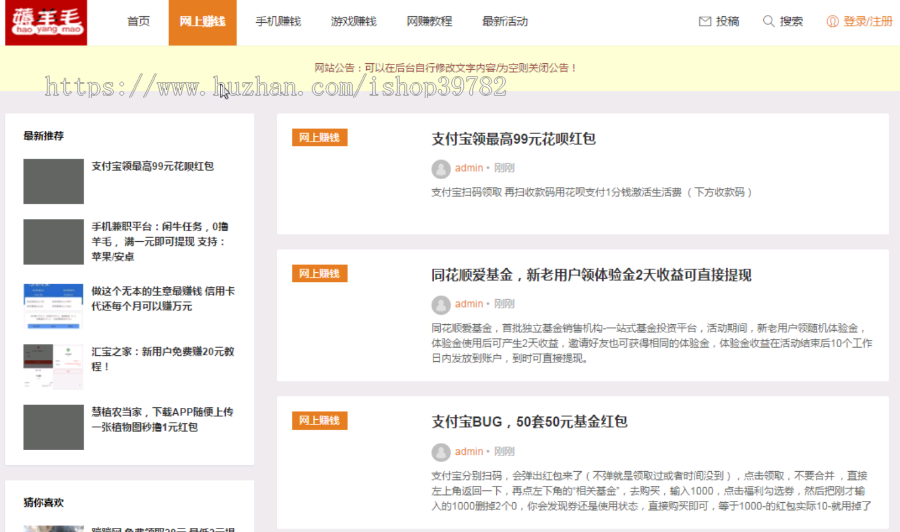Screen dimensions: 900x532
Task: Click the magnifier search icon
Action: [x=768, y=21]
